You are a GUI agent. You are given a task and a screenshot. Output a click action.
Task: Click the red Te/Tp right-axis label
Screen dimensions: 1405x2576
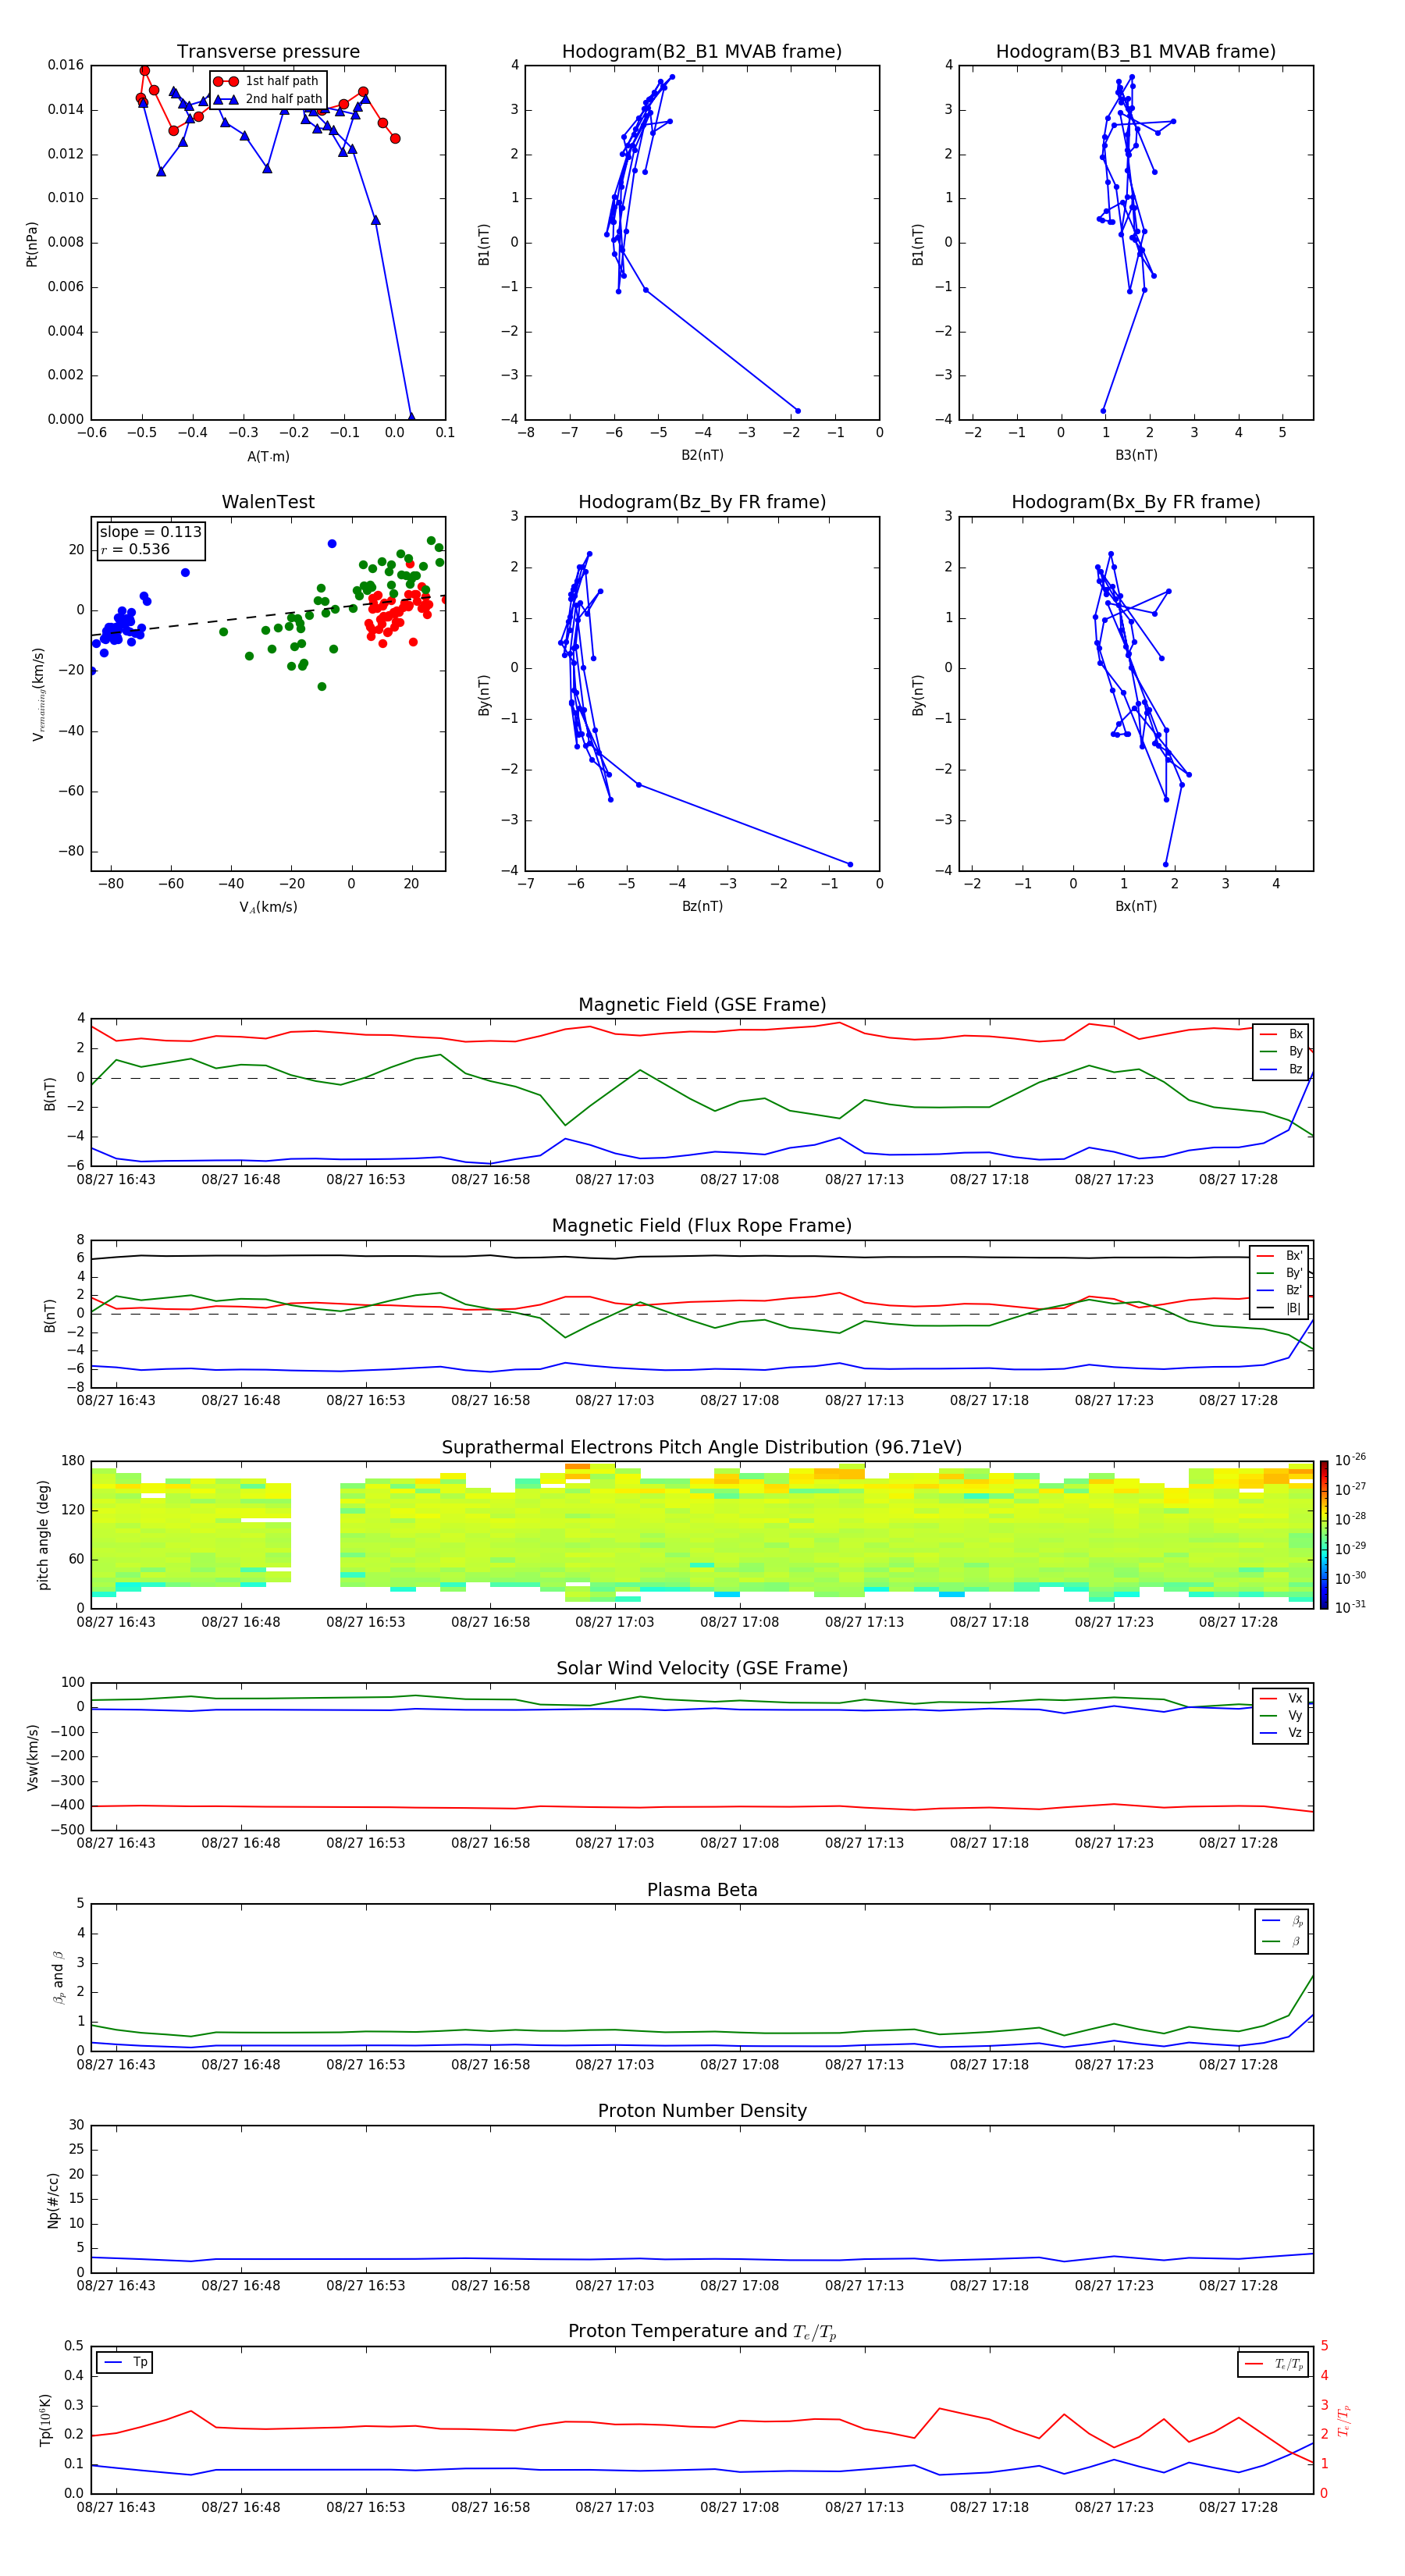(x=1345, y=2420)
